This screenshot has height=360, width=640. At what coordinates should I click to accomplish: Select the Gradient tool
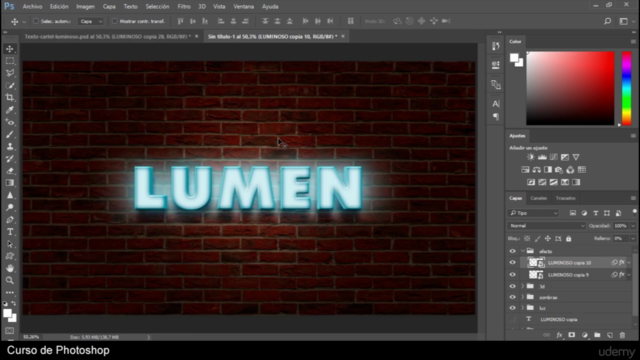[10, 183]
